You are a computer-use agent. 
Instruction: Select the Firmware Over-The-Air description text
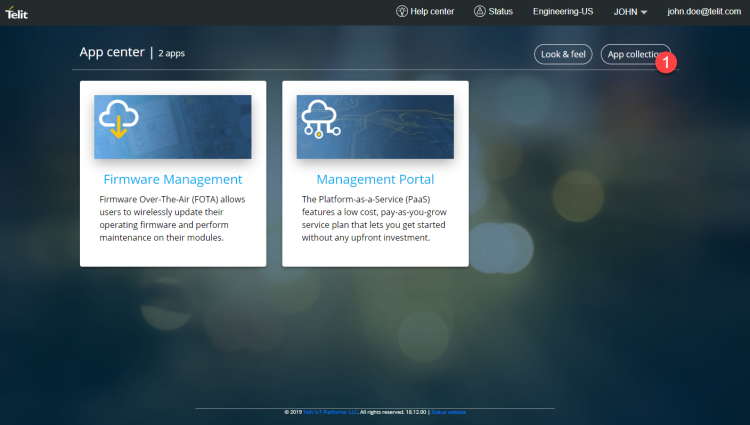point(172,218)
